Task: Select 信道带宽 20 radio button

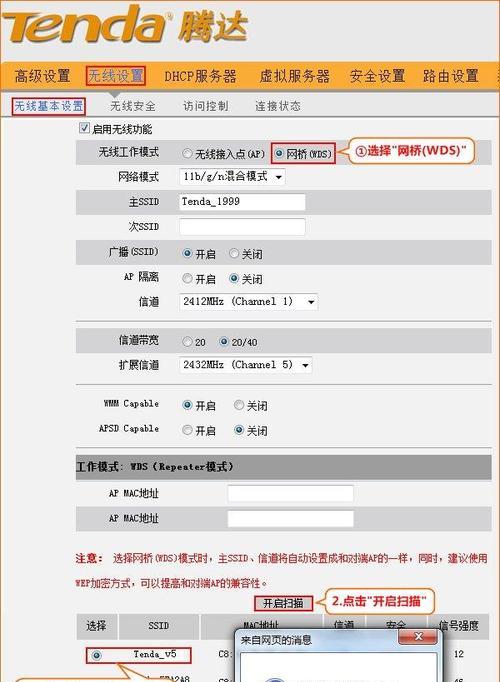Action: pyautogui.click(x=187, y=342)
